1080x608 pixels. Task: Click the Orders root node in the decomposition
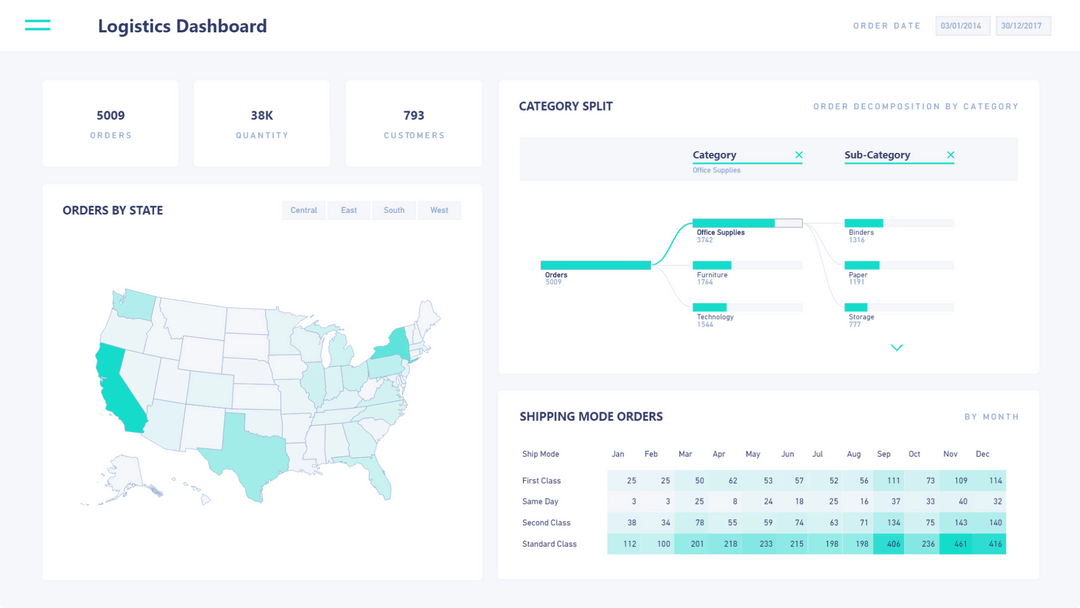pos(595,265)
